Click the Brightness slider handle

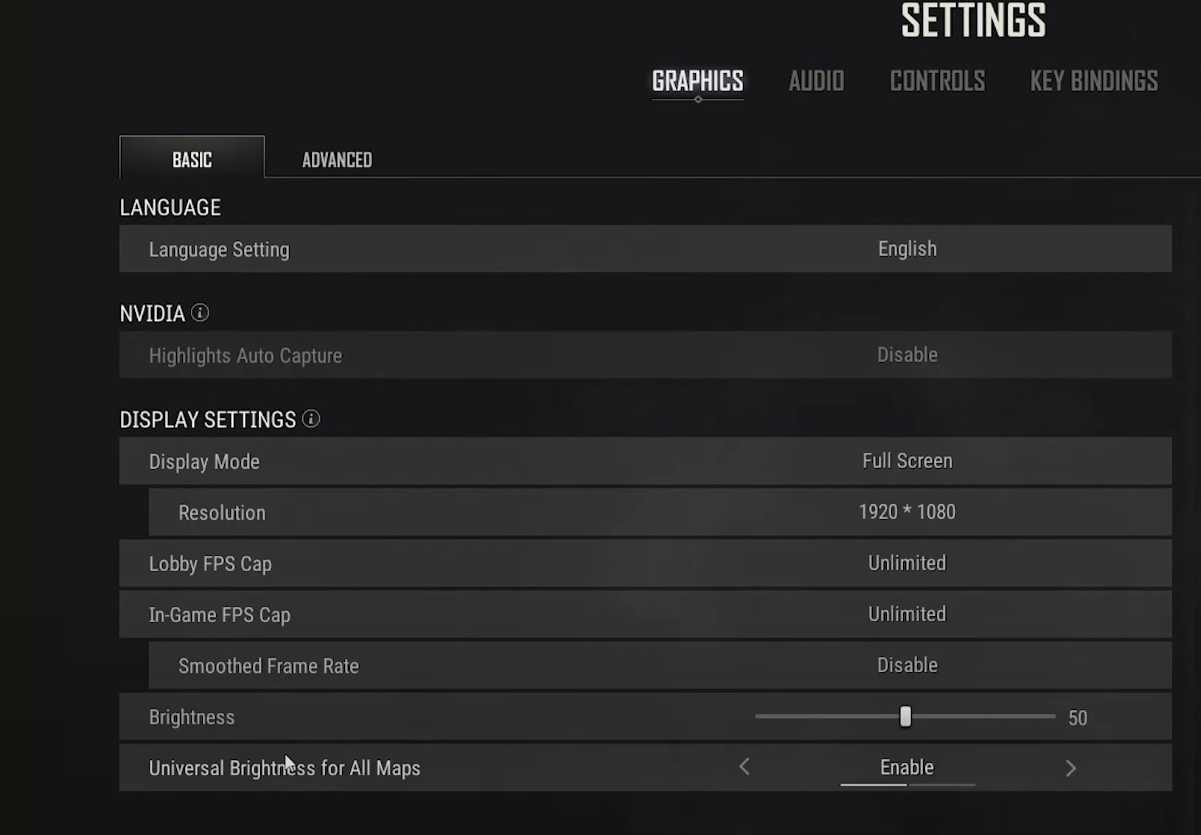tap(905, 717)
